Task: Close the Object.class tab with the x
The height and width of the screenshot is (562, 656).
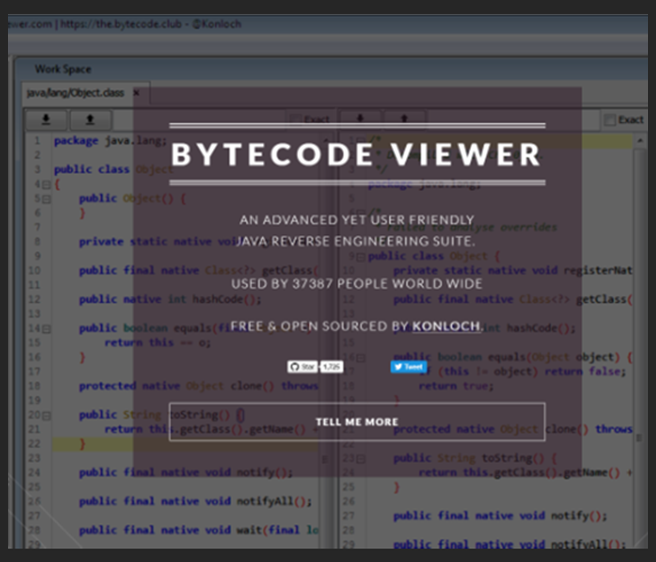Action: pyautogui.click(x=136, y=93)
